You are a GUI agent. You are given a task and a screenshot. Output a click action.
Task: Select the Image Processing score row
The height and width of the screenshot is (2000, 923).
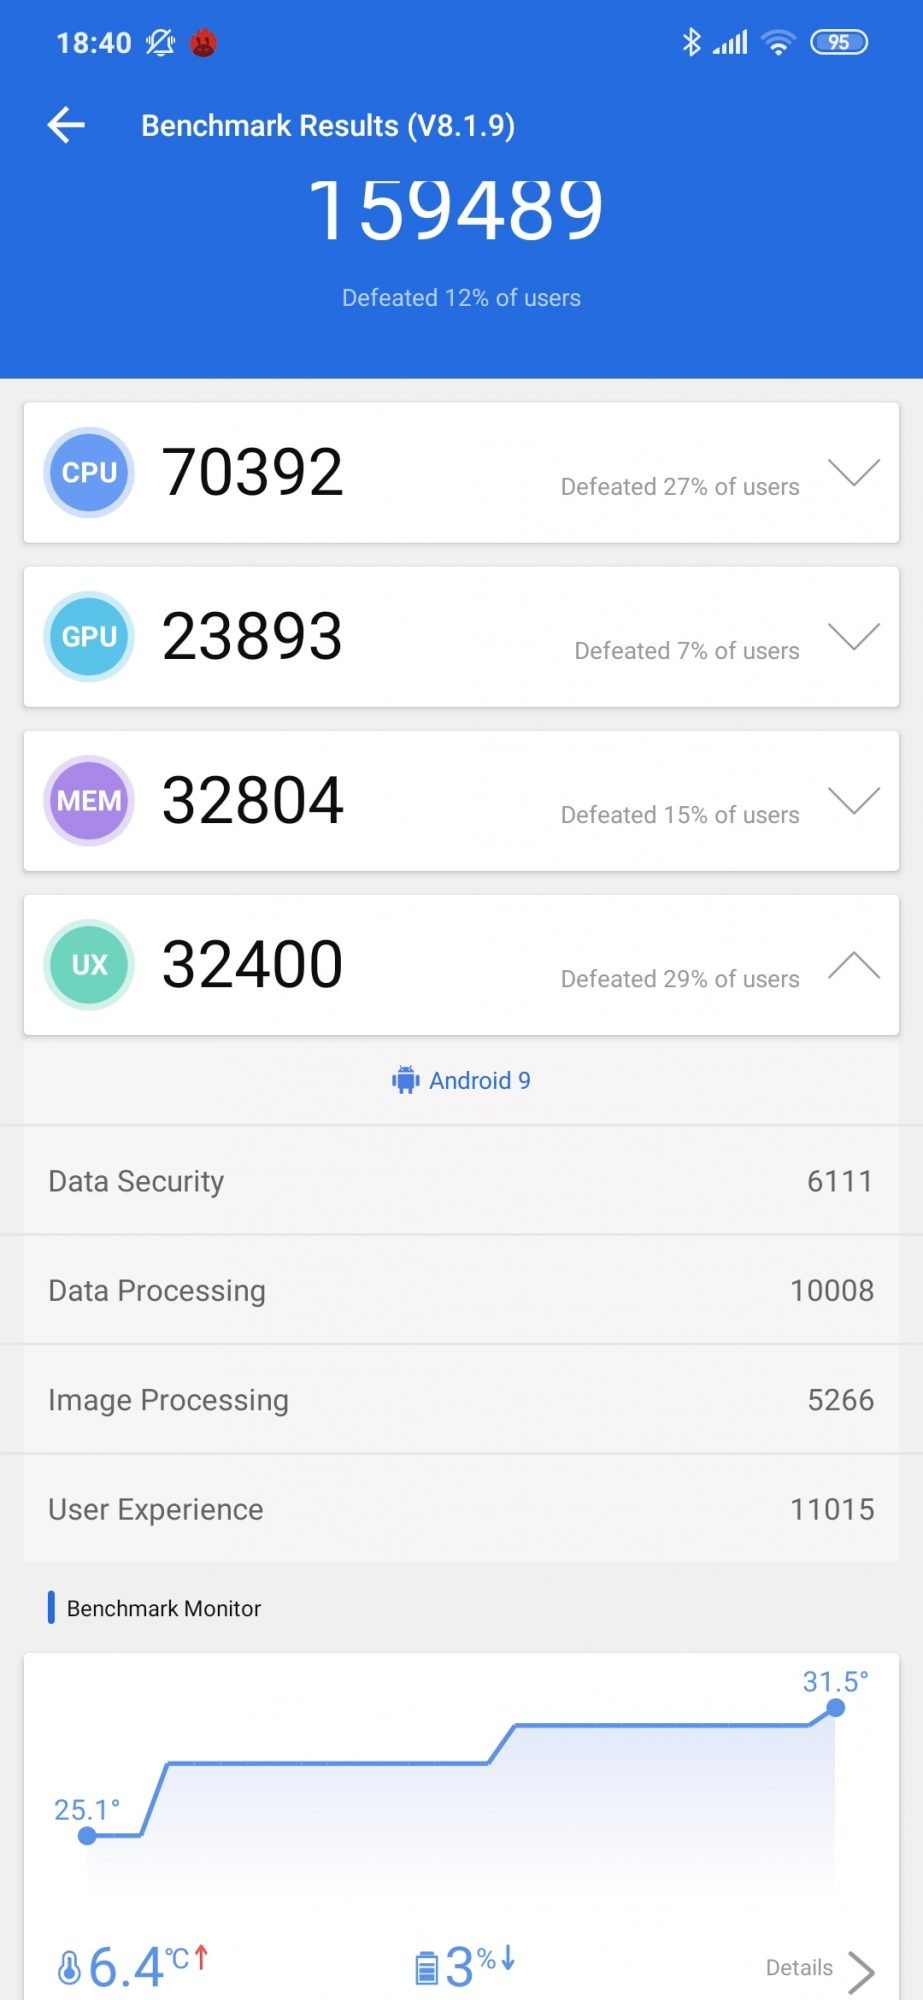pos(461,1400)
